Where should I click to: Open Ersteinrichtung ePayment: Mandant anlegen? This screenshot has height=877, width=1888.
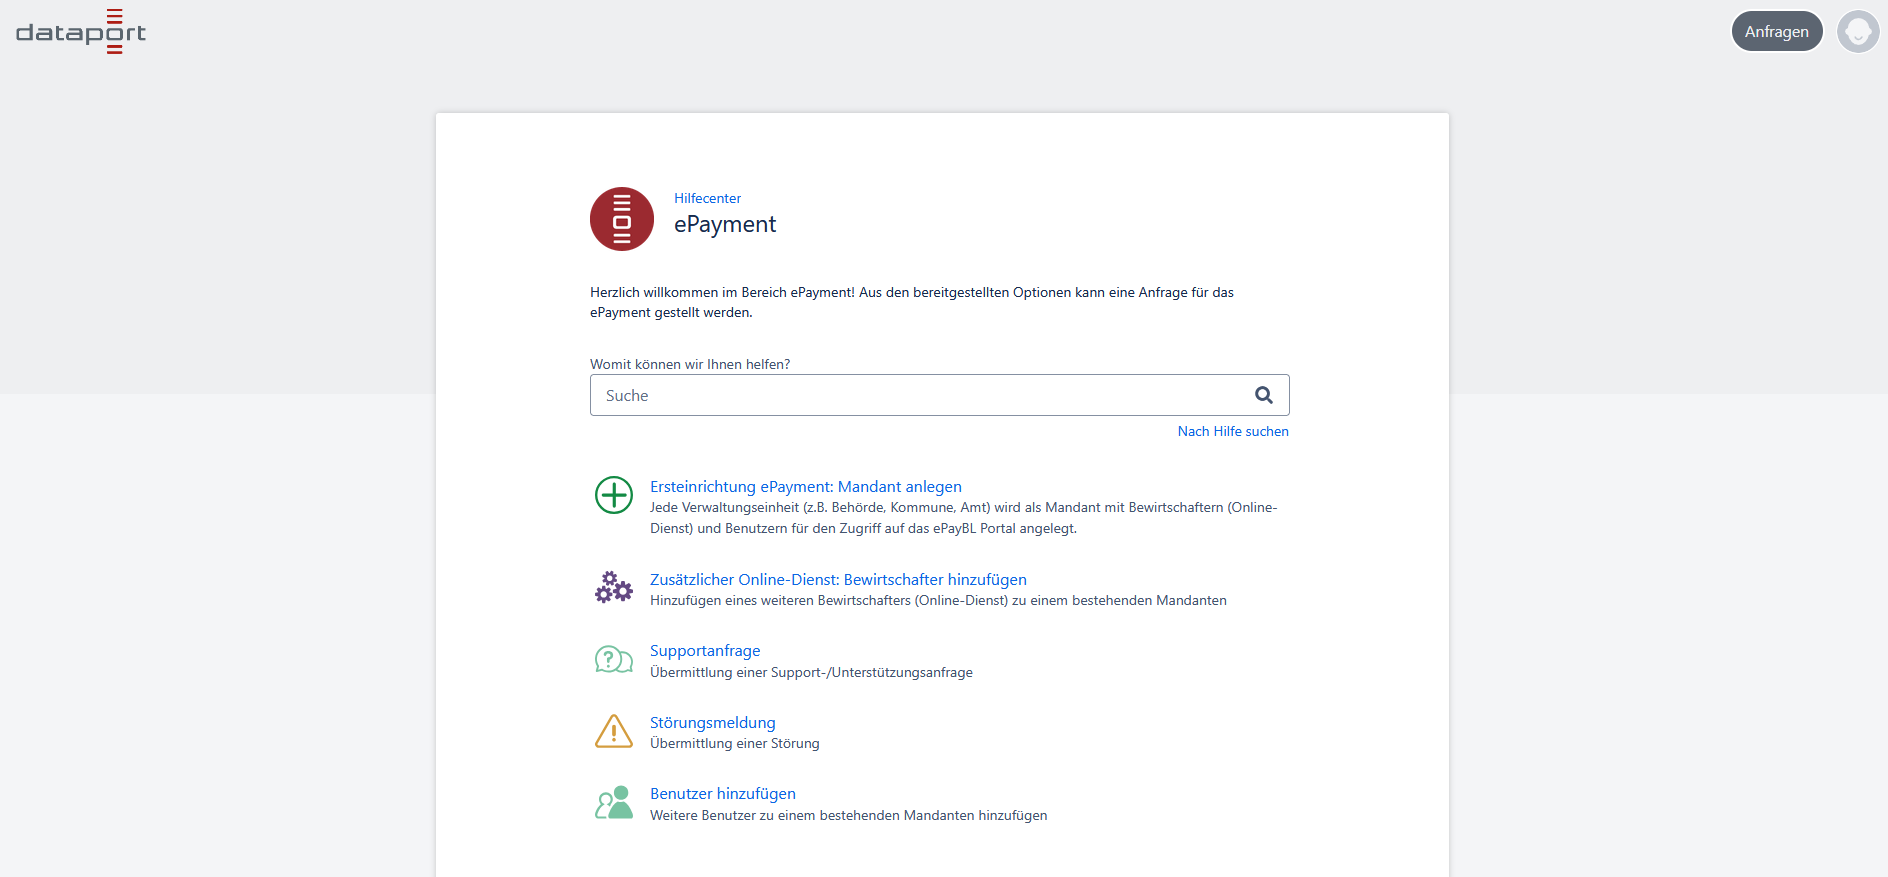pyautogui.click(x=805, y=486)
